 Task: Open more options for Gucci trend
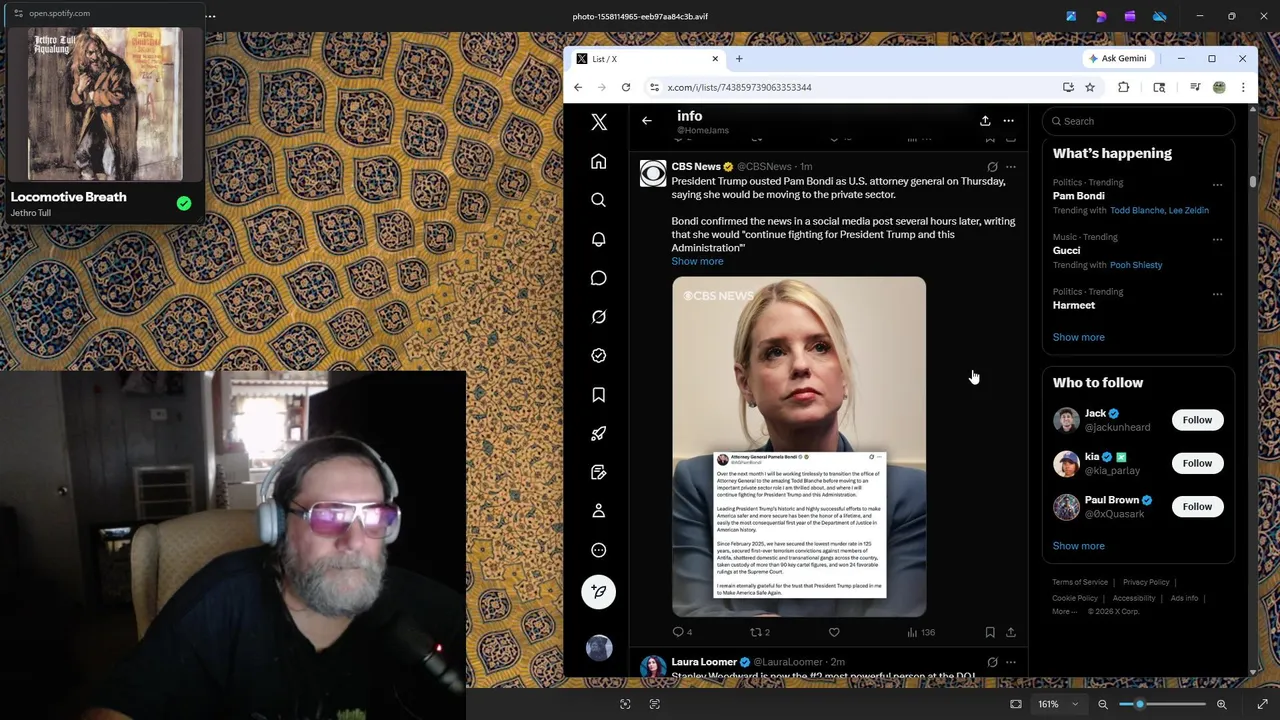coord(1217,240)
